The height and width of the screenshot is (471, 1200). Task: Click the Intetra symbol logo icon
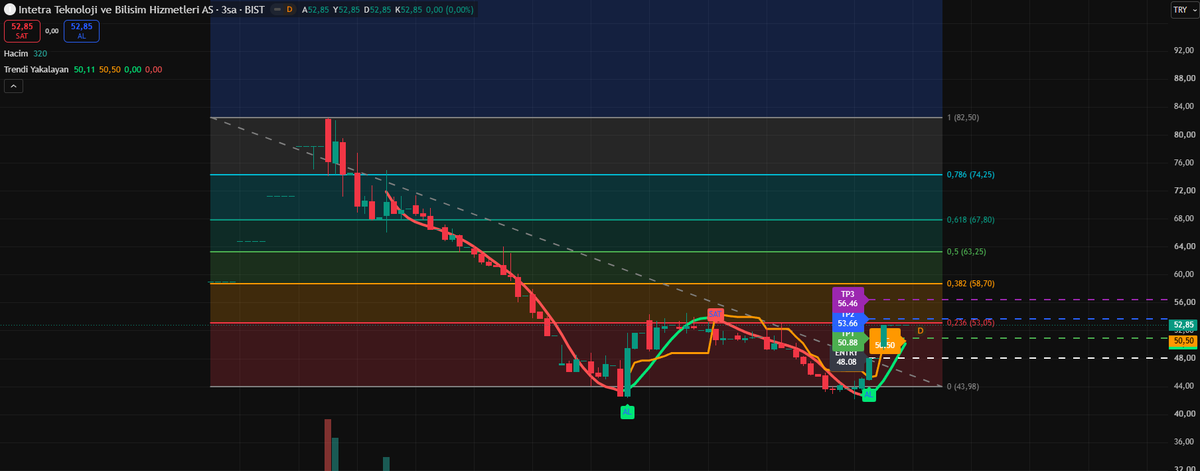(9, 9)
